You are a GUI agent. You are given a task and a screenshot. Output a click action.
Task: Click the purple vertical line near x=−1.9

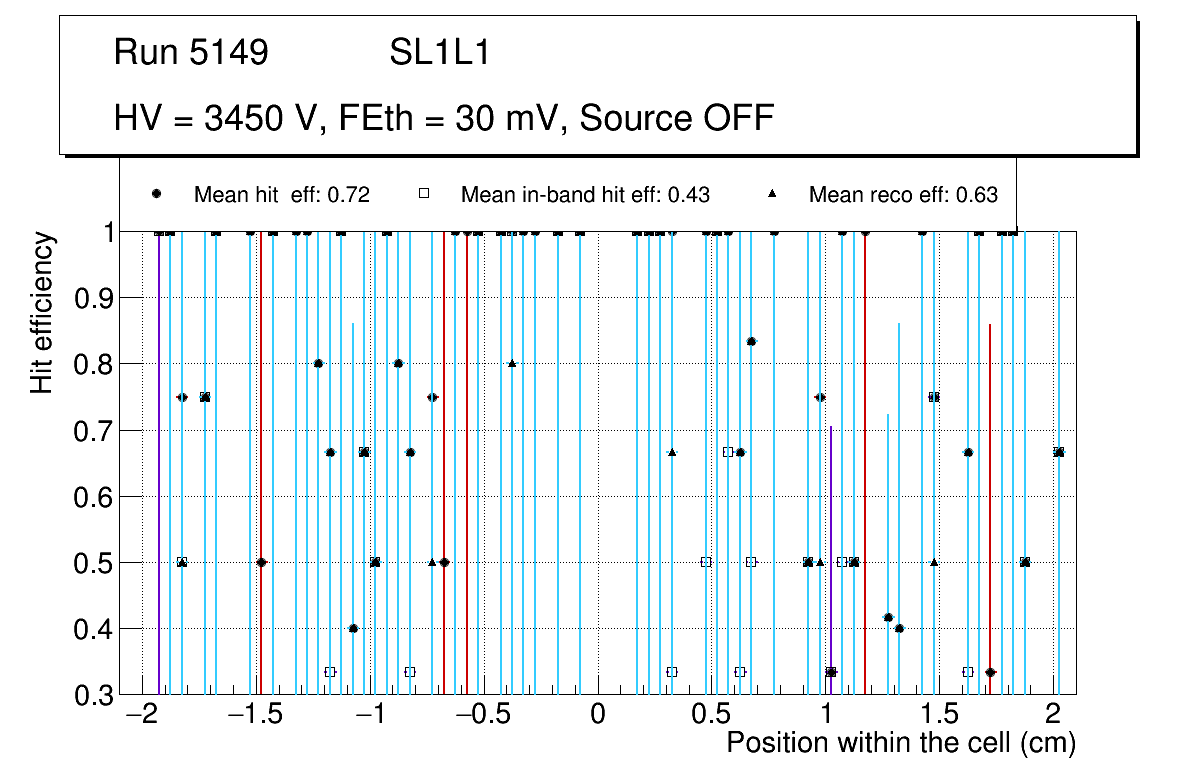point(159,460)
